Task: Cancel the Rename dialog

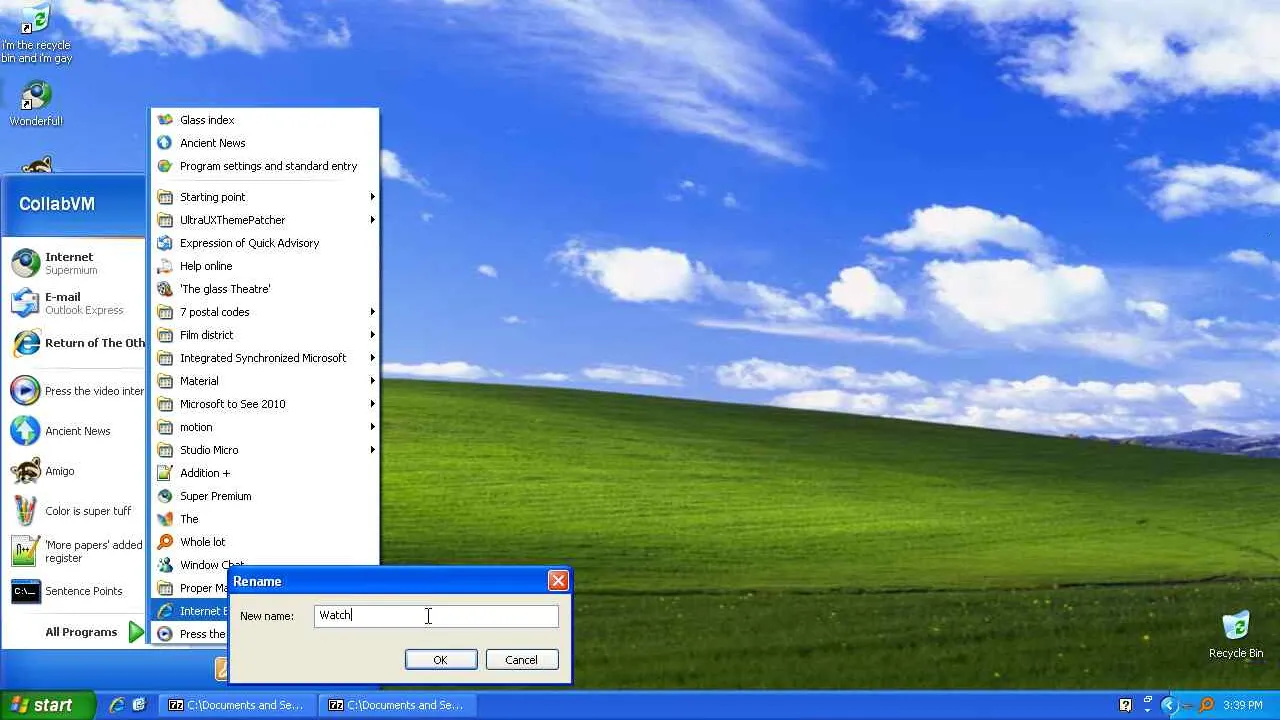Action: point(521,660)
